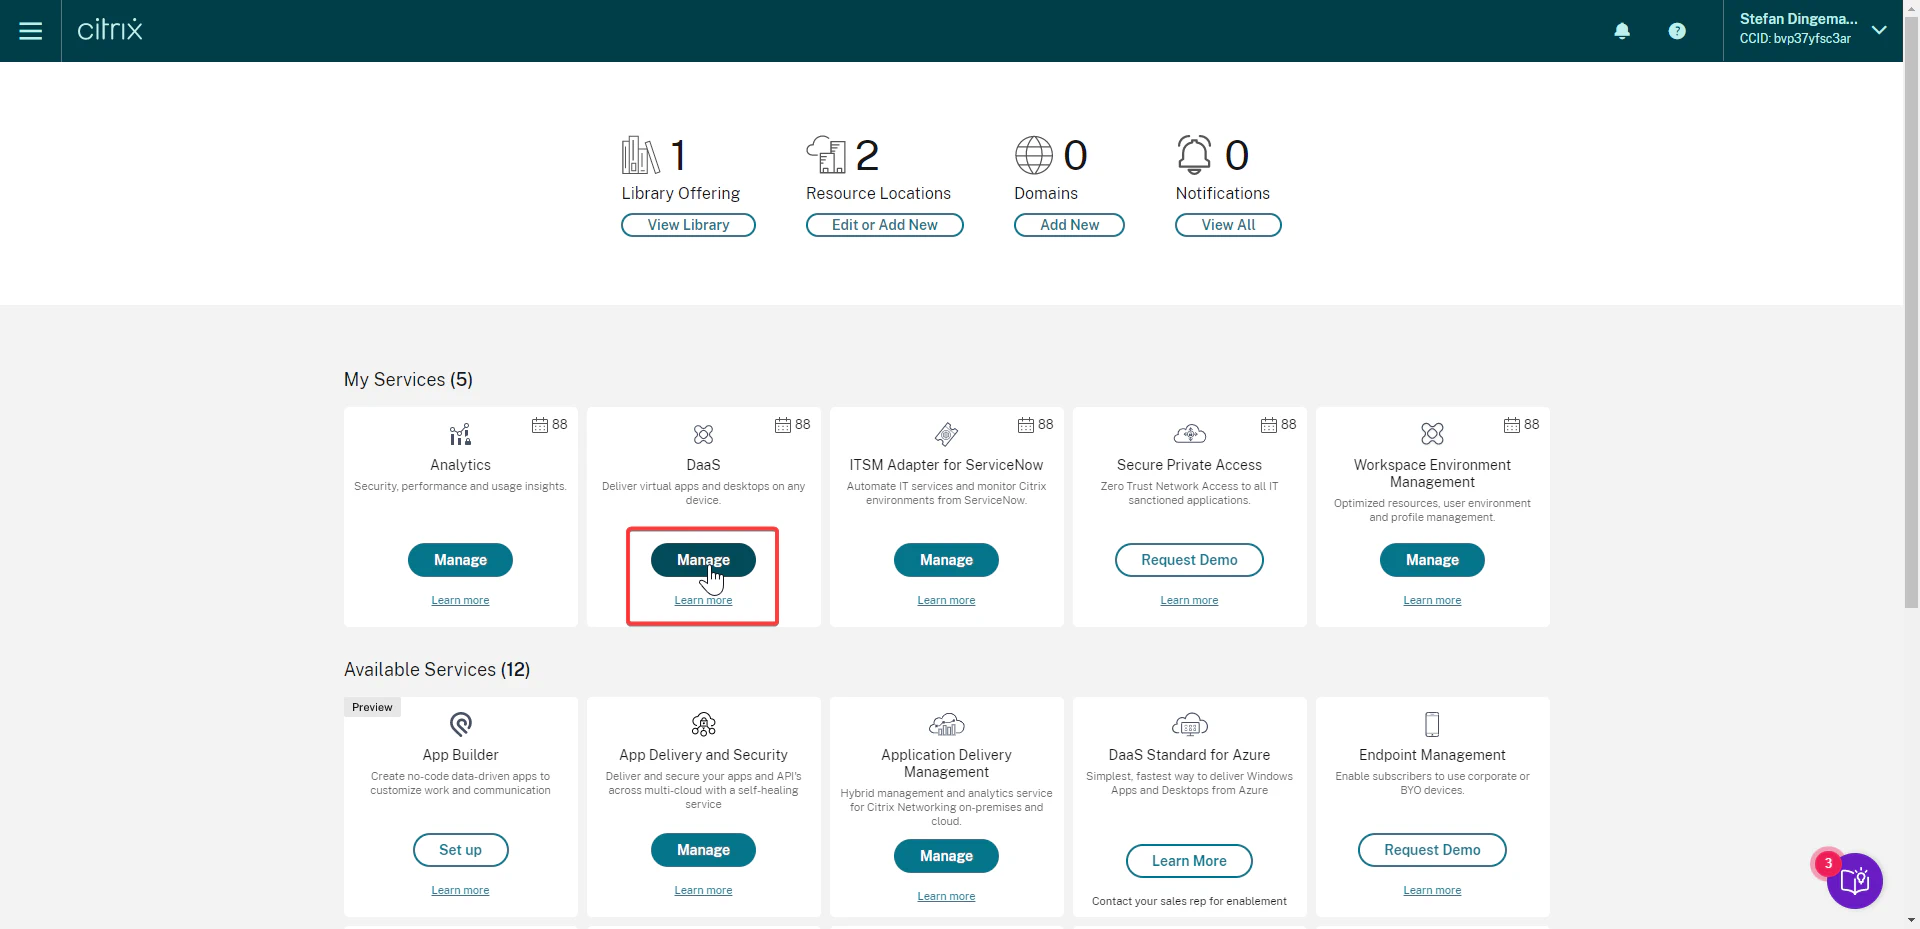
Task: Click the Preview tag on App Builder
Action: pyautogui.click(x=372, y=707)
